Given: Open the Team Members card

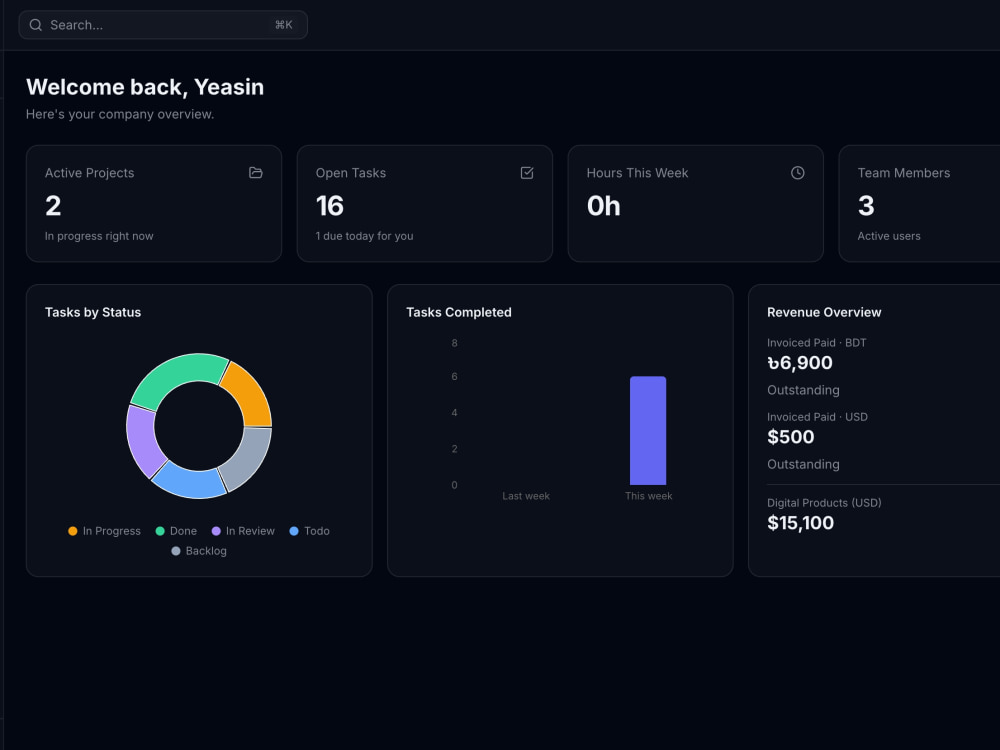Looking at the screenshot, I should coord(920,203).
